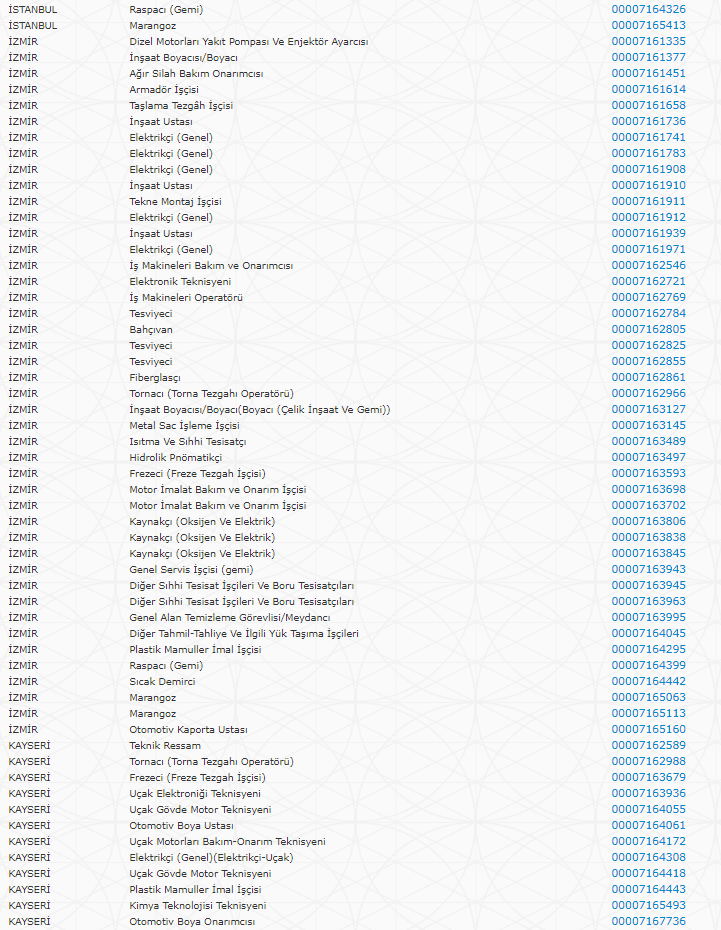Click 00007163943 for Genel Servis İşçisi (gemi)
This screenshot has height=930, width=721.
pos(648,569)
